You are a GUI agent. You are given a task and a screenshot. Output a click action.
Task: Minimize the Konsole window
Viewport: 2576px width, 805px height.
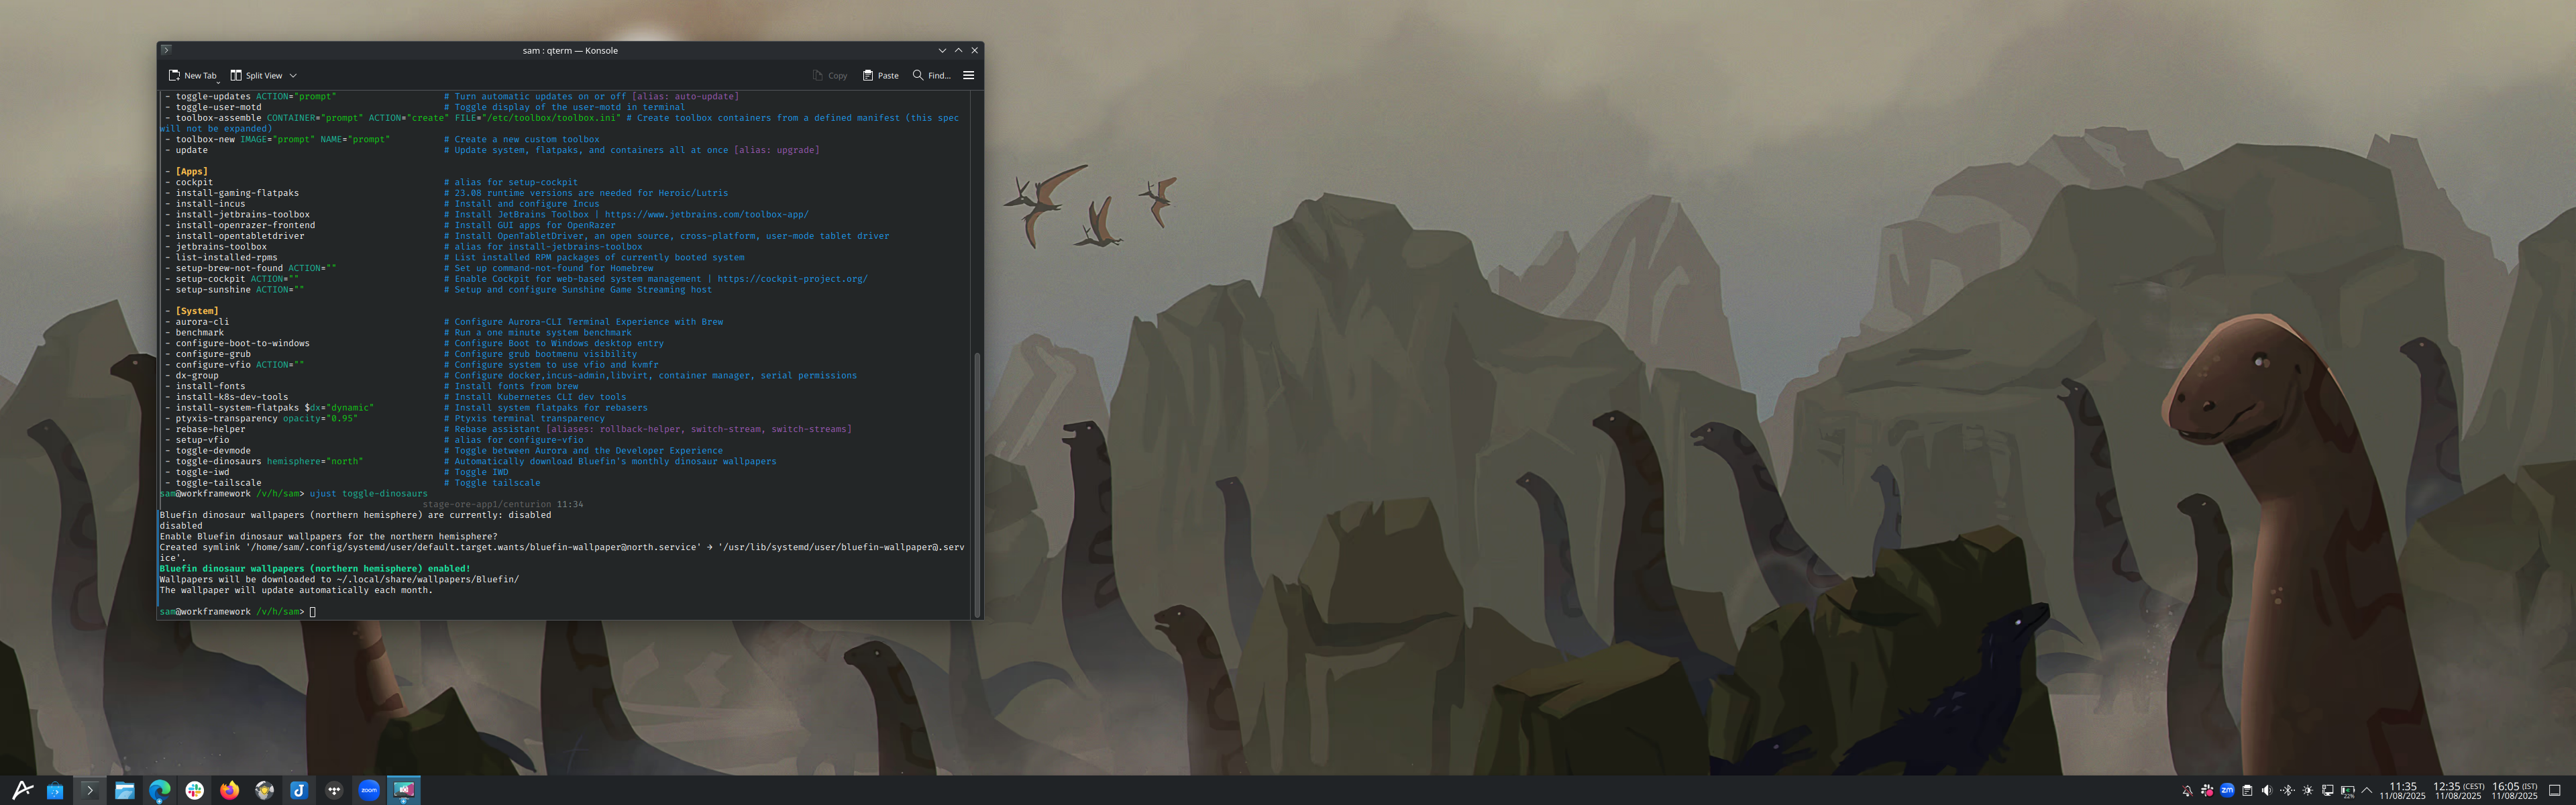coord(942,50)
